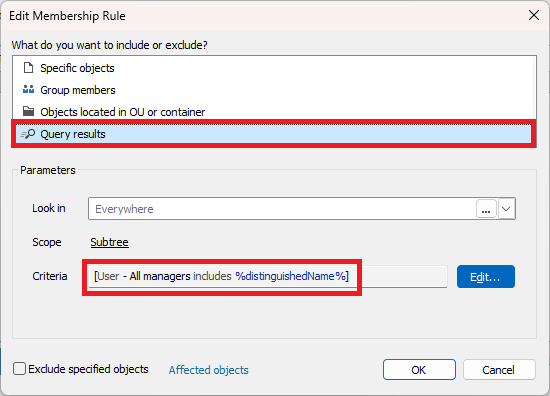Viewport: 550px width, 396px height.
Task: Close the Edit Membership Rule dialog
Action: pyautogui.click(x=534, y=15)
